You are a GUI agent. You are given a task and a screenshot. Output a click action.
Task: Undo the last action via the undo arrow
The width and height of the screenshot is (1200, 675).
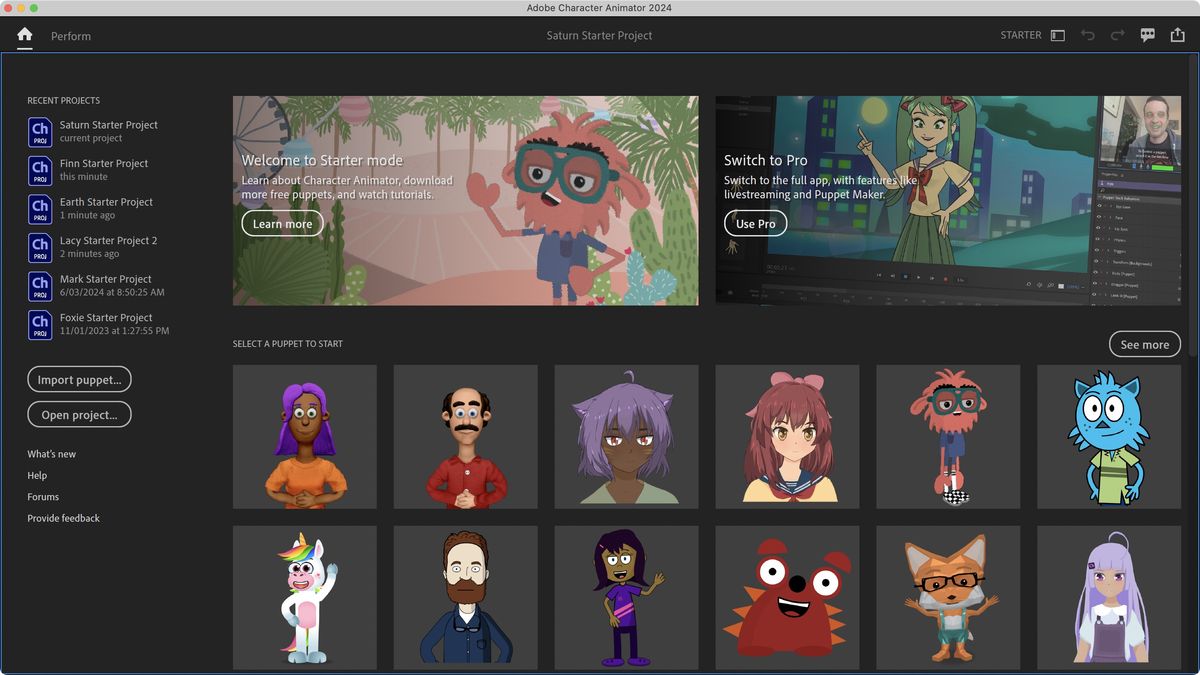[1088, 35]
